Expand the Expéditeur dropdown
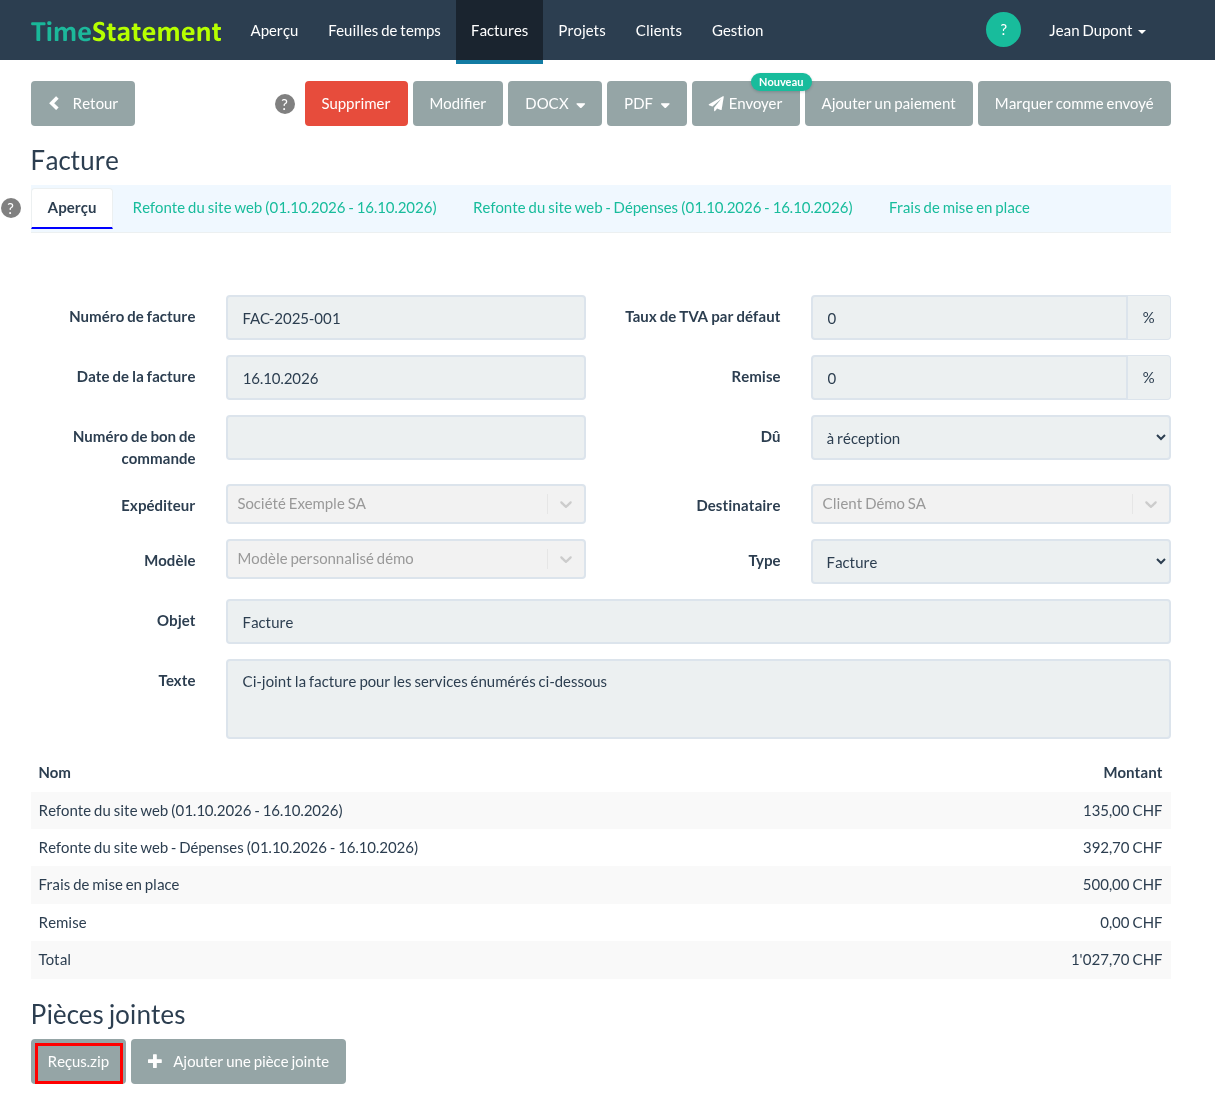Viewport: 1215px width, 1103px height. (x=406, y=504)
